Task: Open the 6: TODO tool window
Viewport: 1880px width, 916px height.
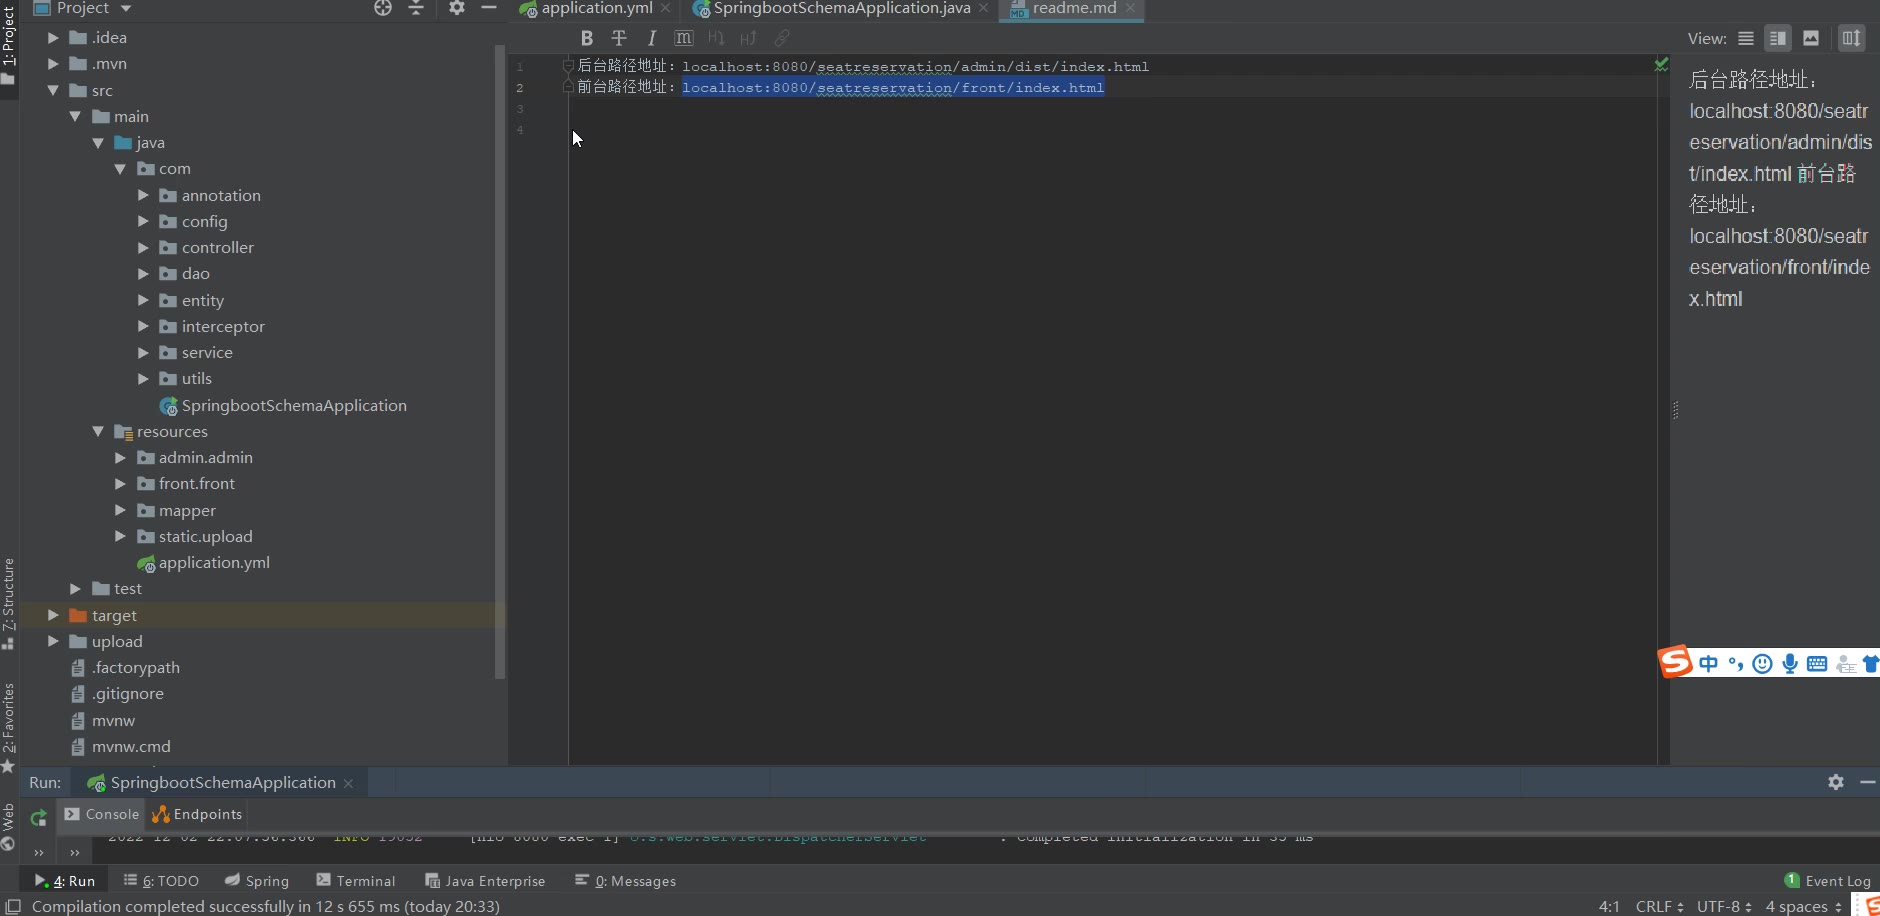Action: coord(161,880)
